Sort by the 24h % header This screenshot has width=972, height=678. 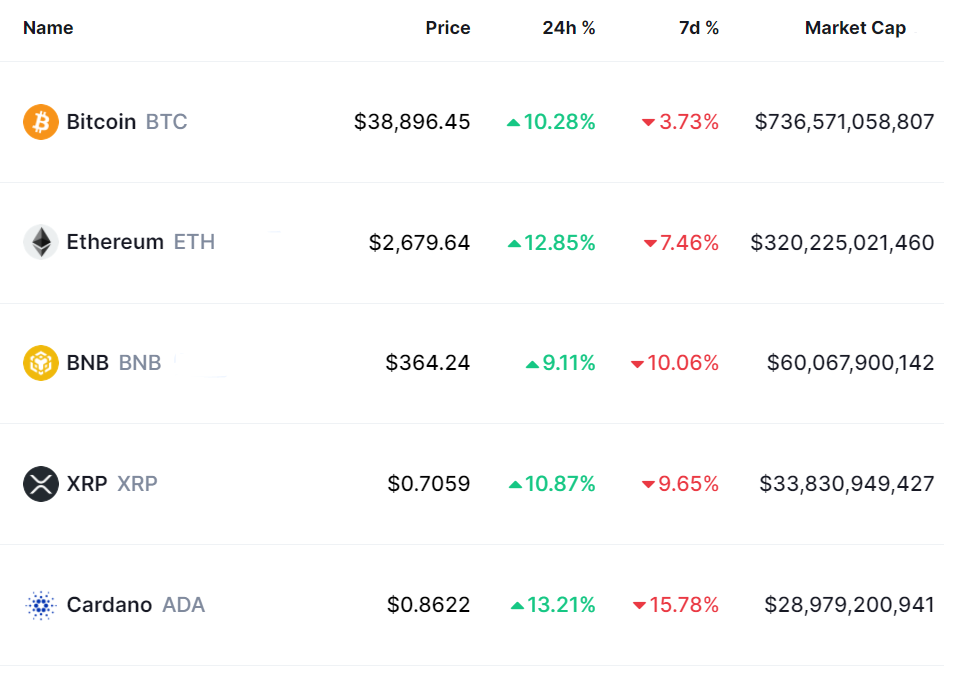click(569, 28)
